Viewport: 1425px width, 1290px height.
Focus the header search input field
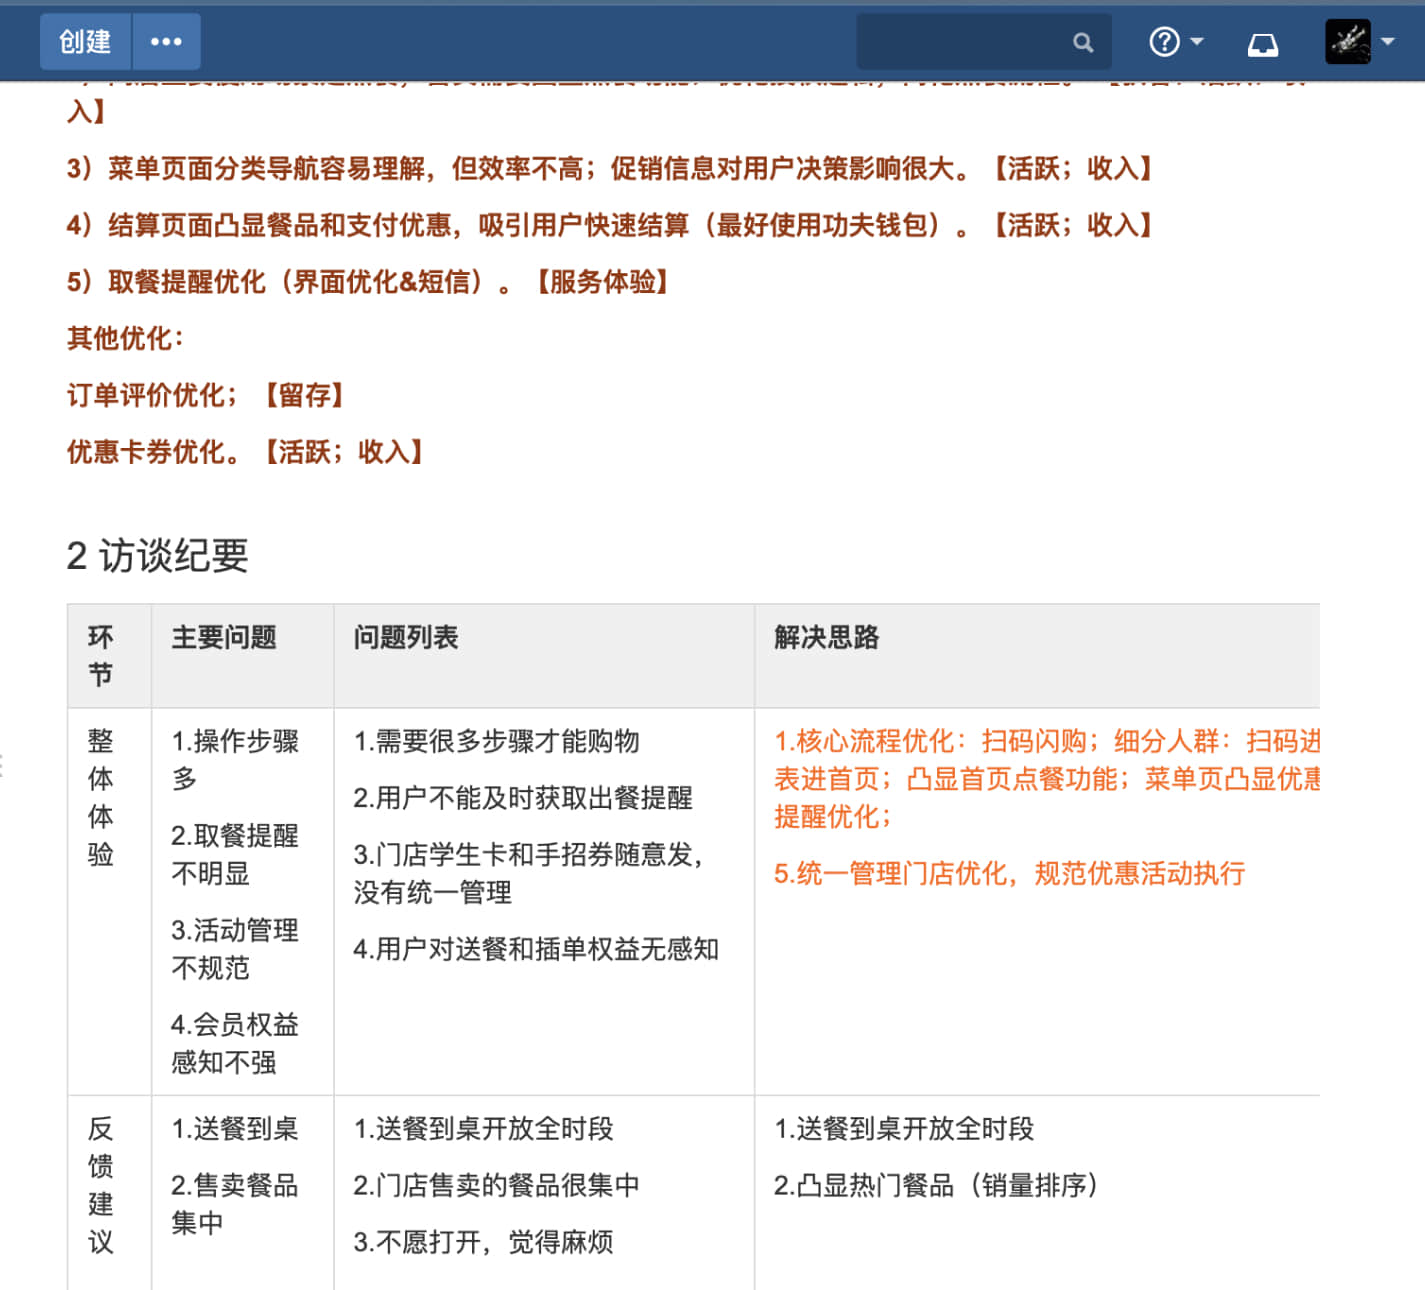point(962,43)
